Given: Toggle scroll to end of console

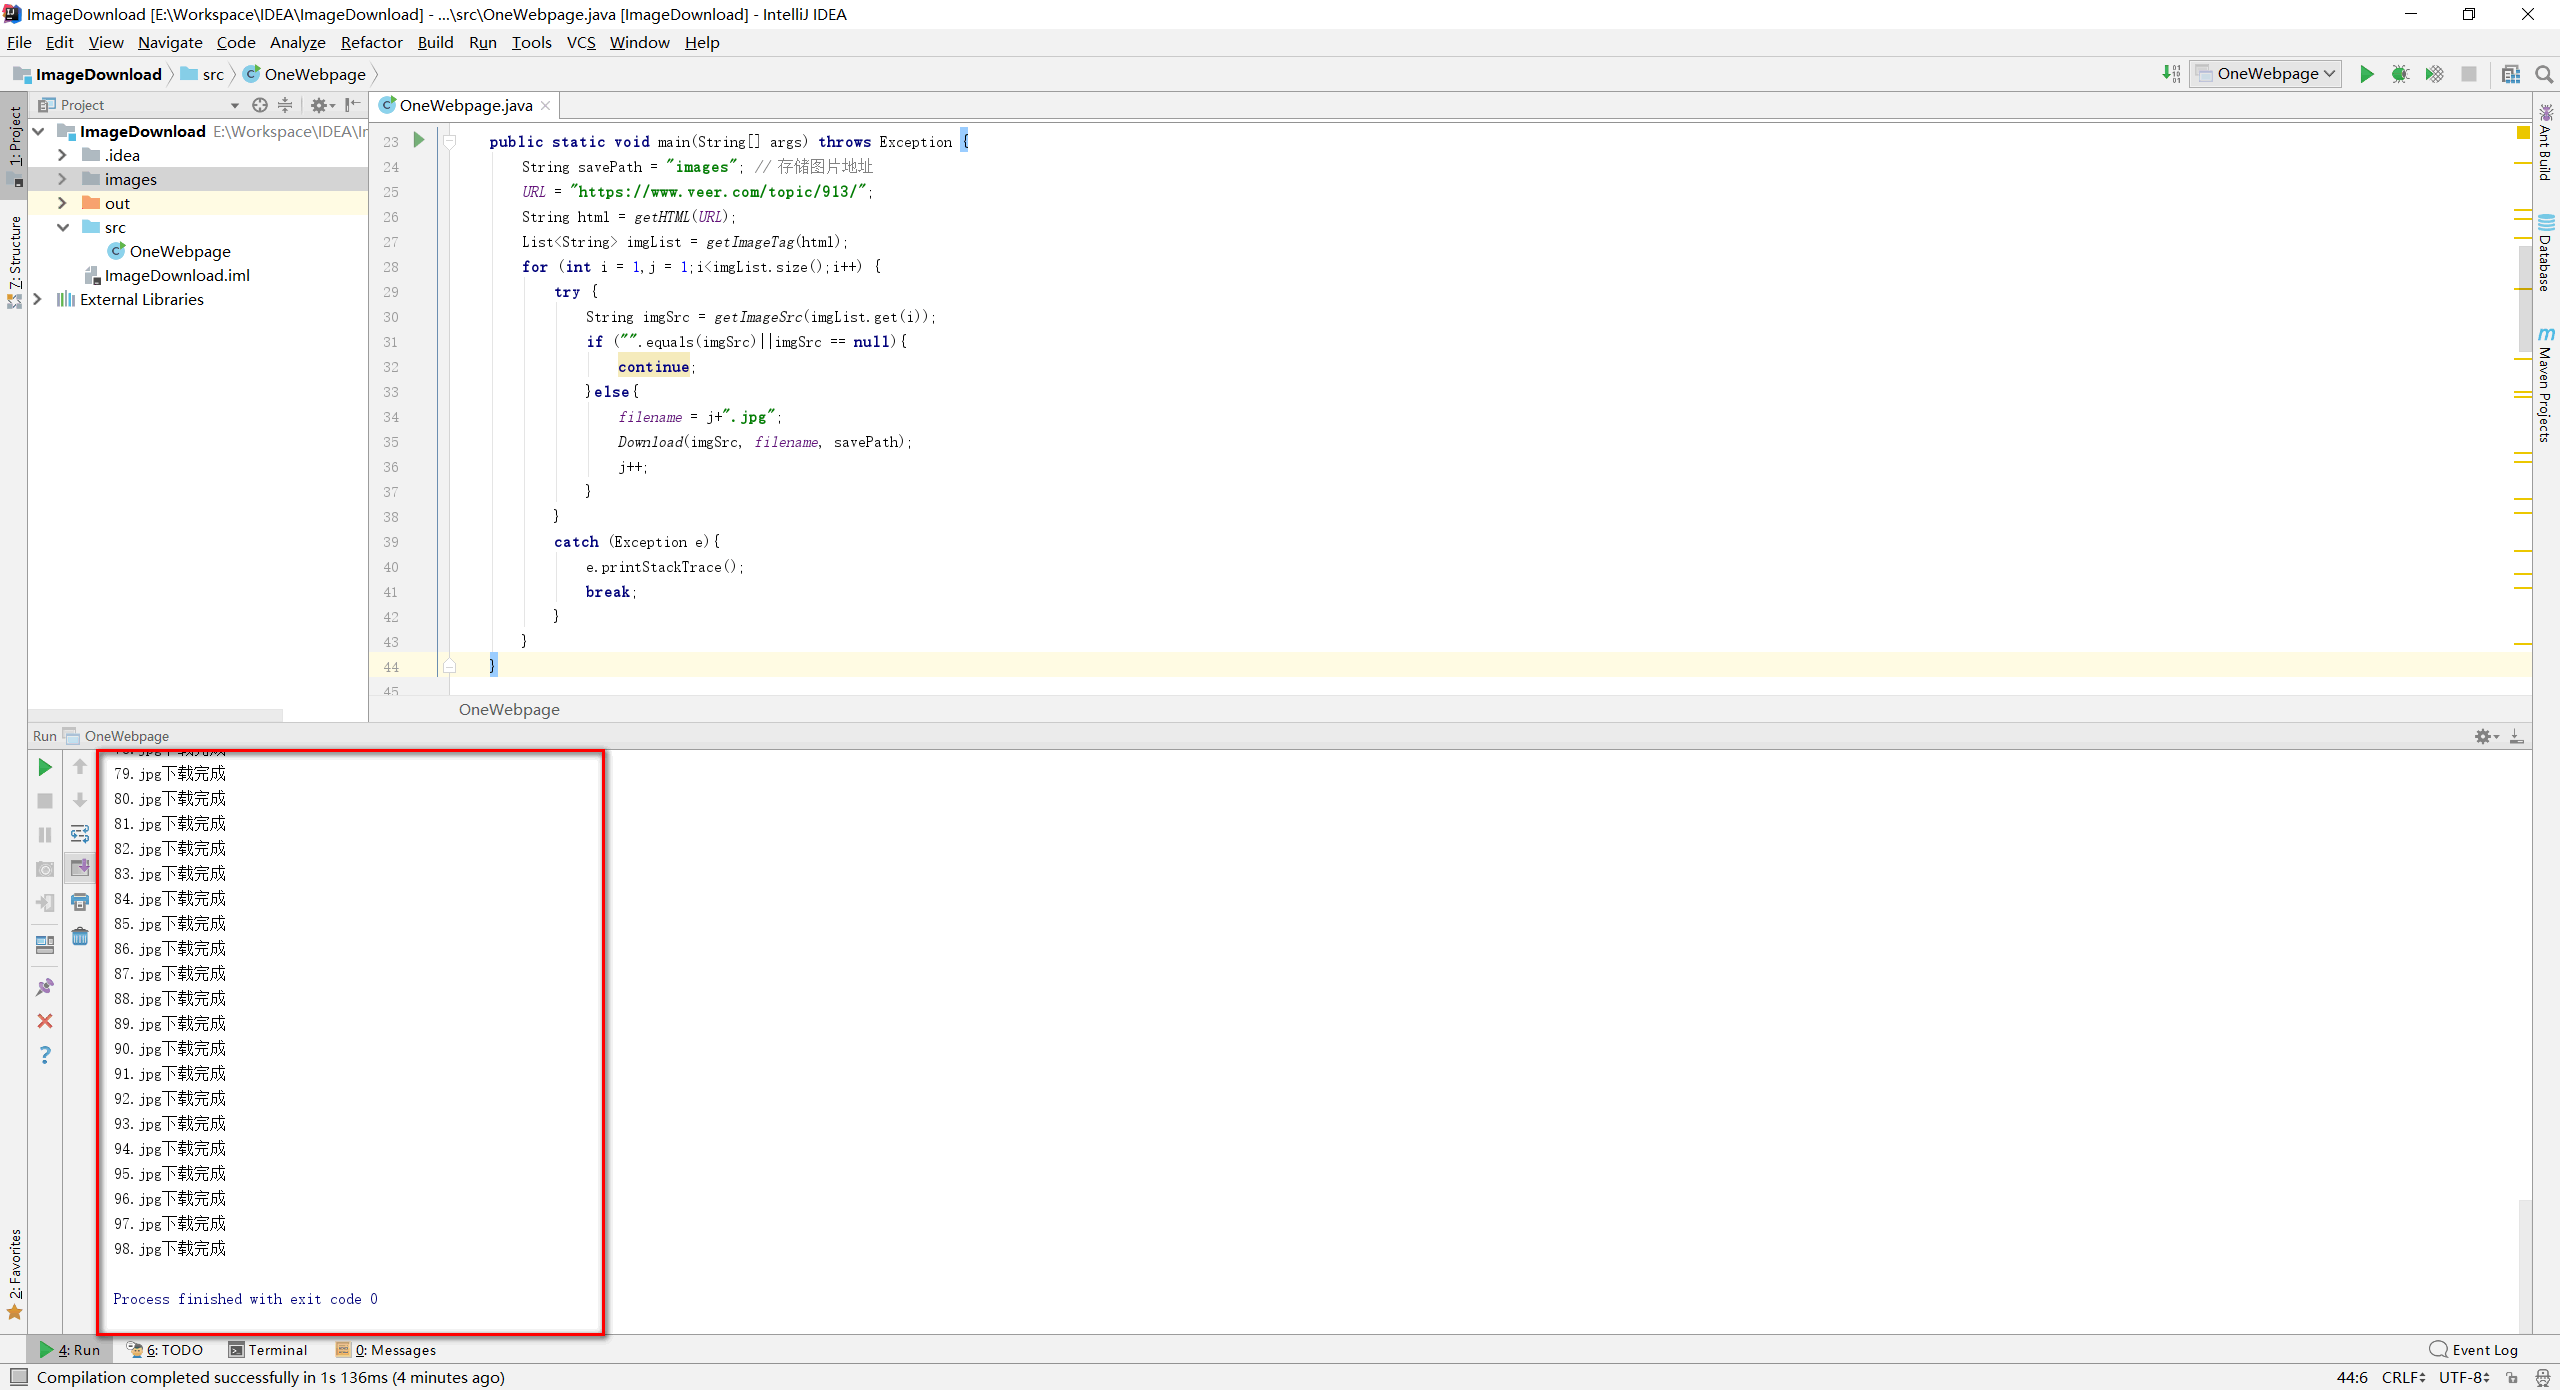Looking at the screenshot, I should pos(80,868).
